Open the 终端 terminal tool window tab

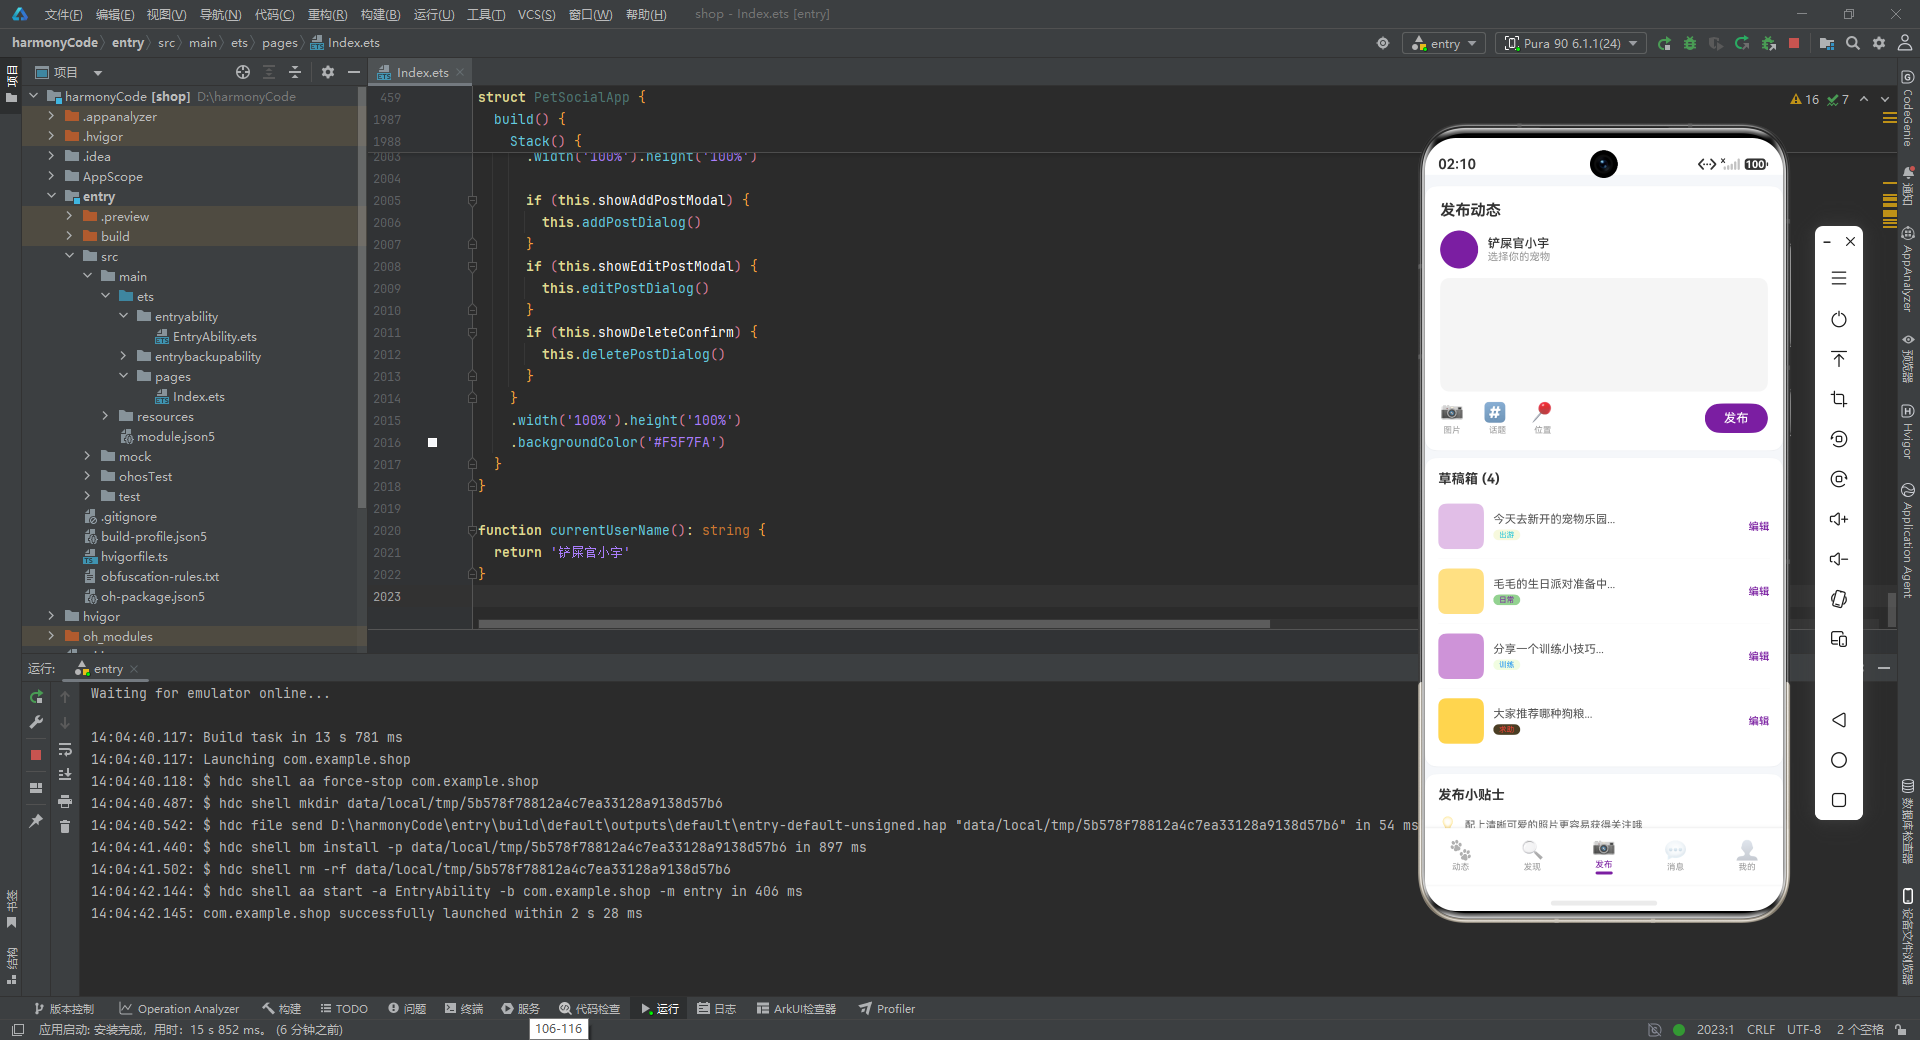point(464,1008)
